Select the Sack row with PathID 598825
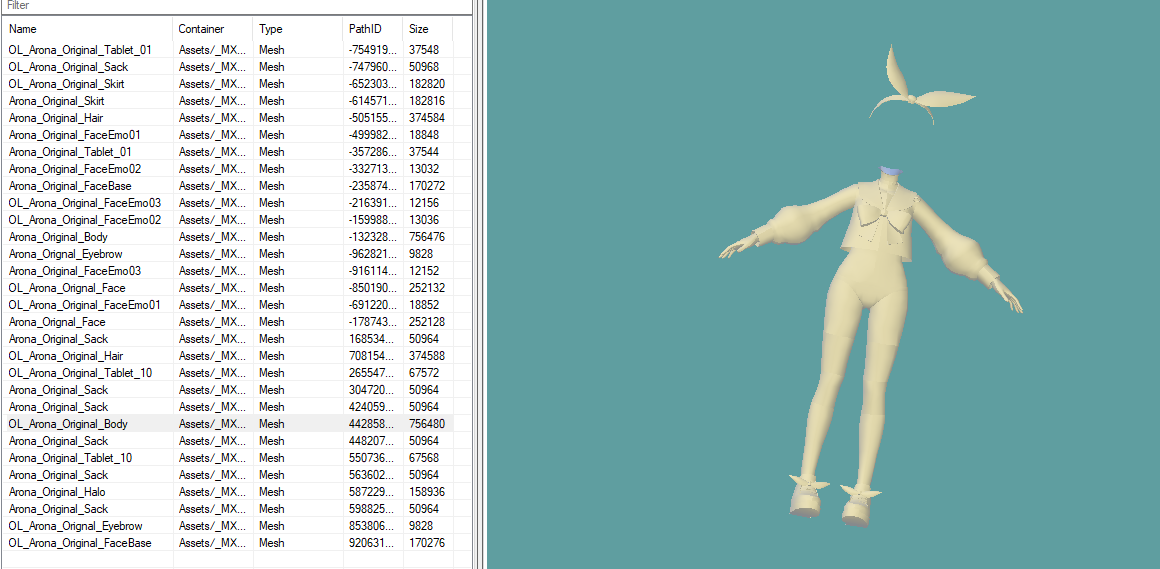1160x569 pixels. coord(228,509)
